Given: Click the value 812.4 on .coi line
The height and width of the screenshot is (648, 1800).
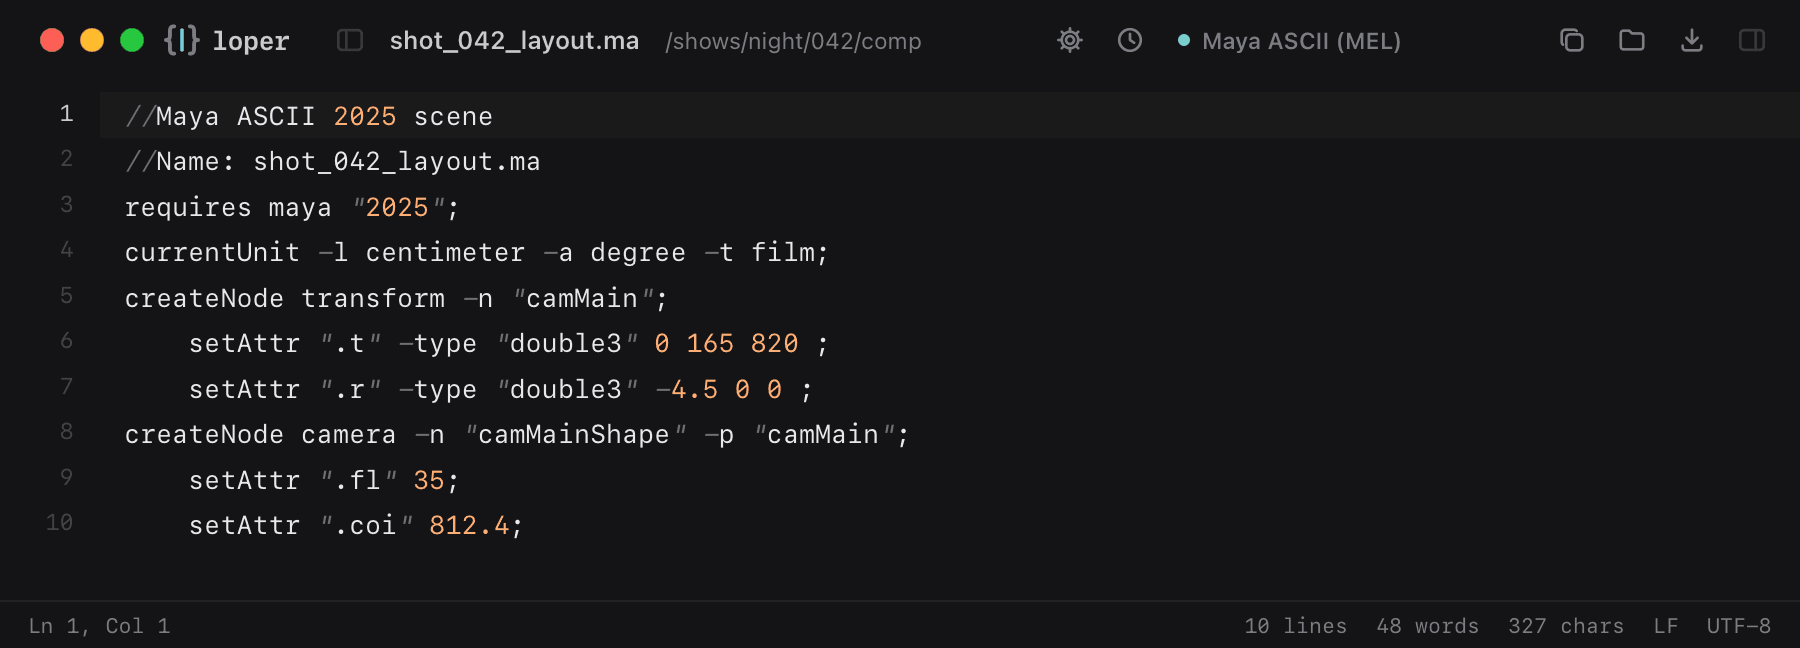Looking at the screenshot, I should point(469,526).
